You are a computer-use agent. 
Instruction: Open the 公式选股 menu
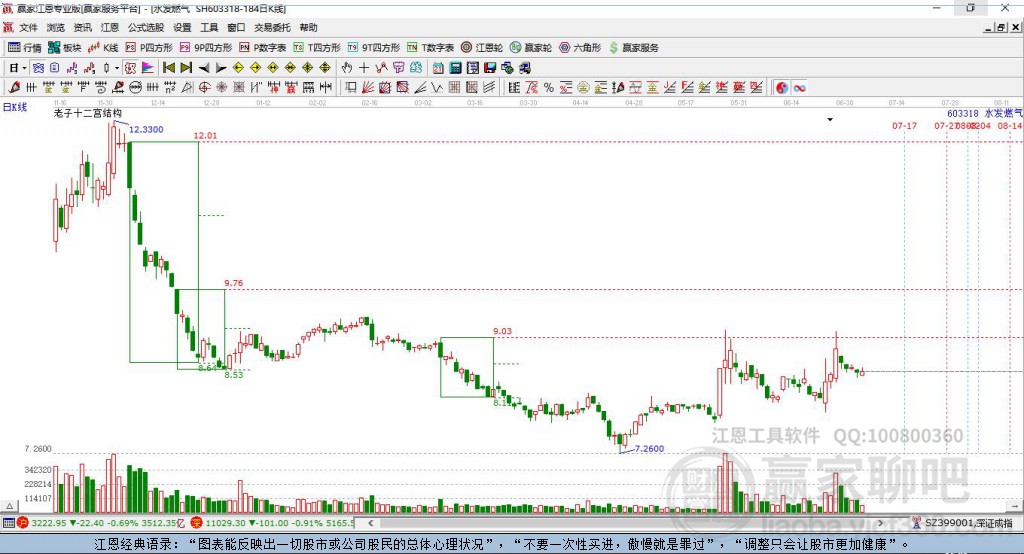tap(146, 27)
